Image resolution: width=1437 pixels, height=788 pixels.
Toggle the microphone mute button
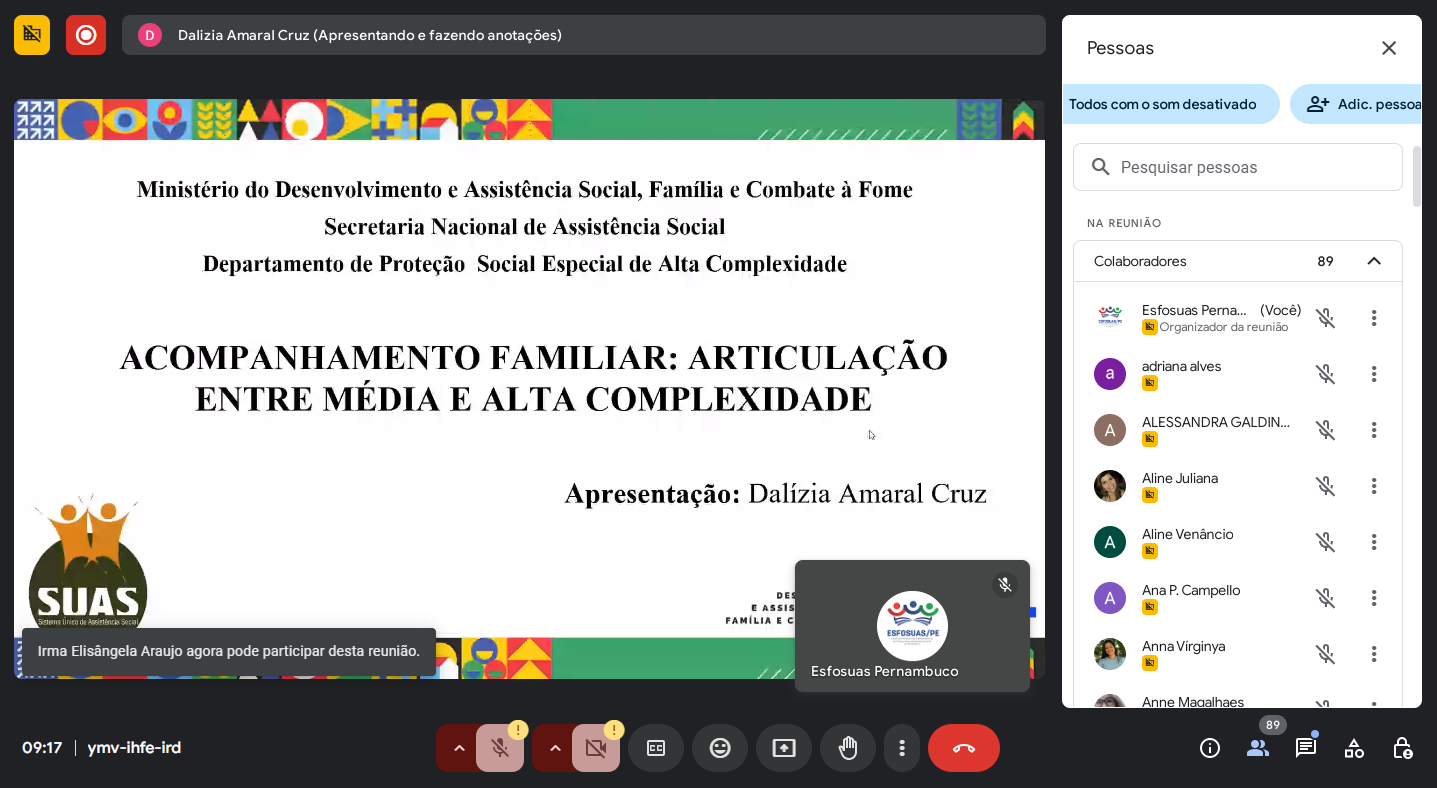click(x=501, y=748)
